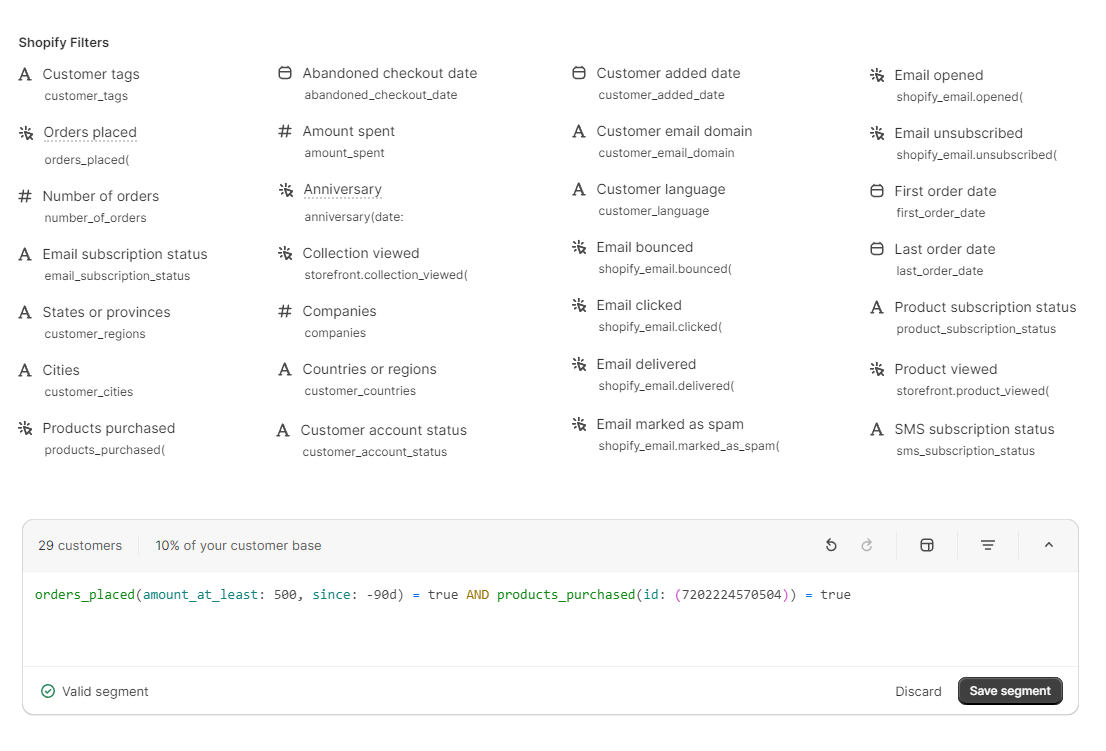This screenshot has height=751, width=1106.
Task: Click the 29 customers count
Action: (80, 545)
